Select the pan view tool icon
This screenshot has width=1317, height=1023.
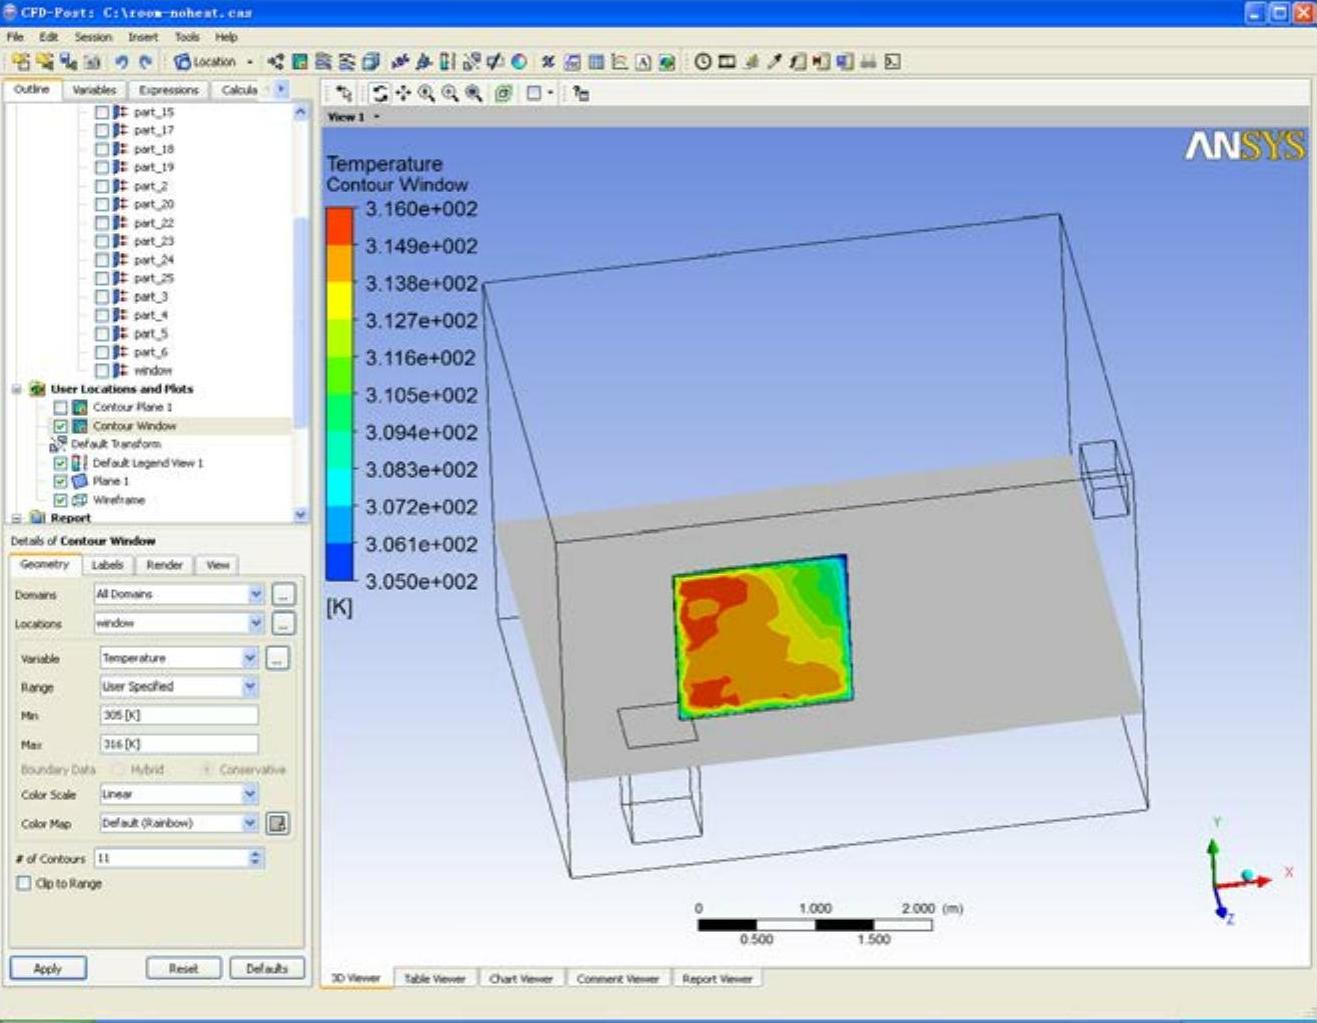[403, 93]
